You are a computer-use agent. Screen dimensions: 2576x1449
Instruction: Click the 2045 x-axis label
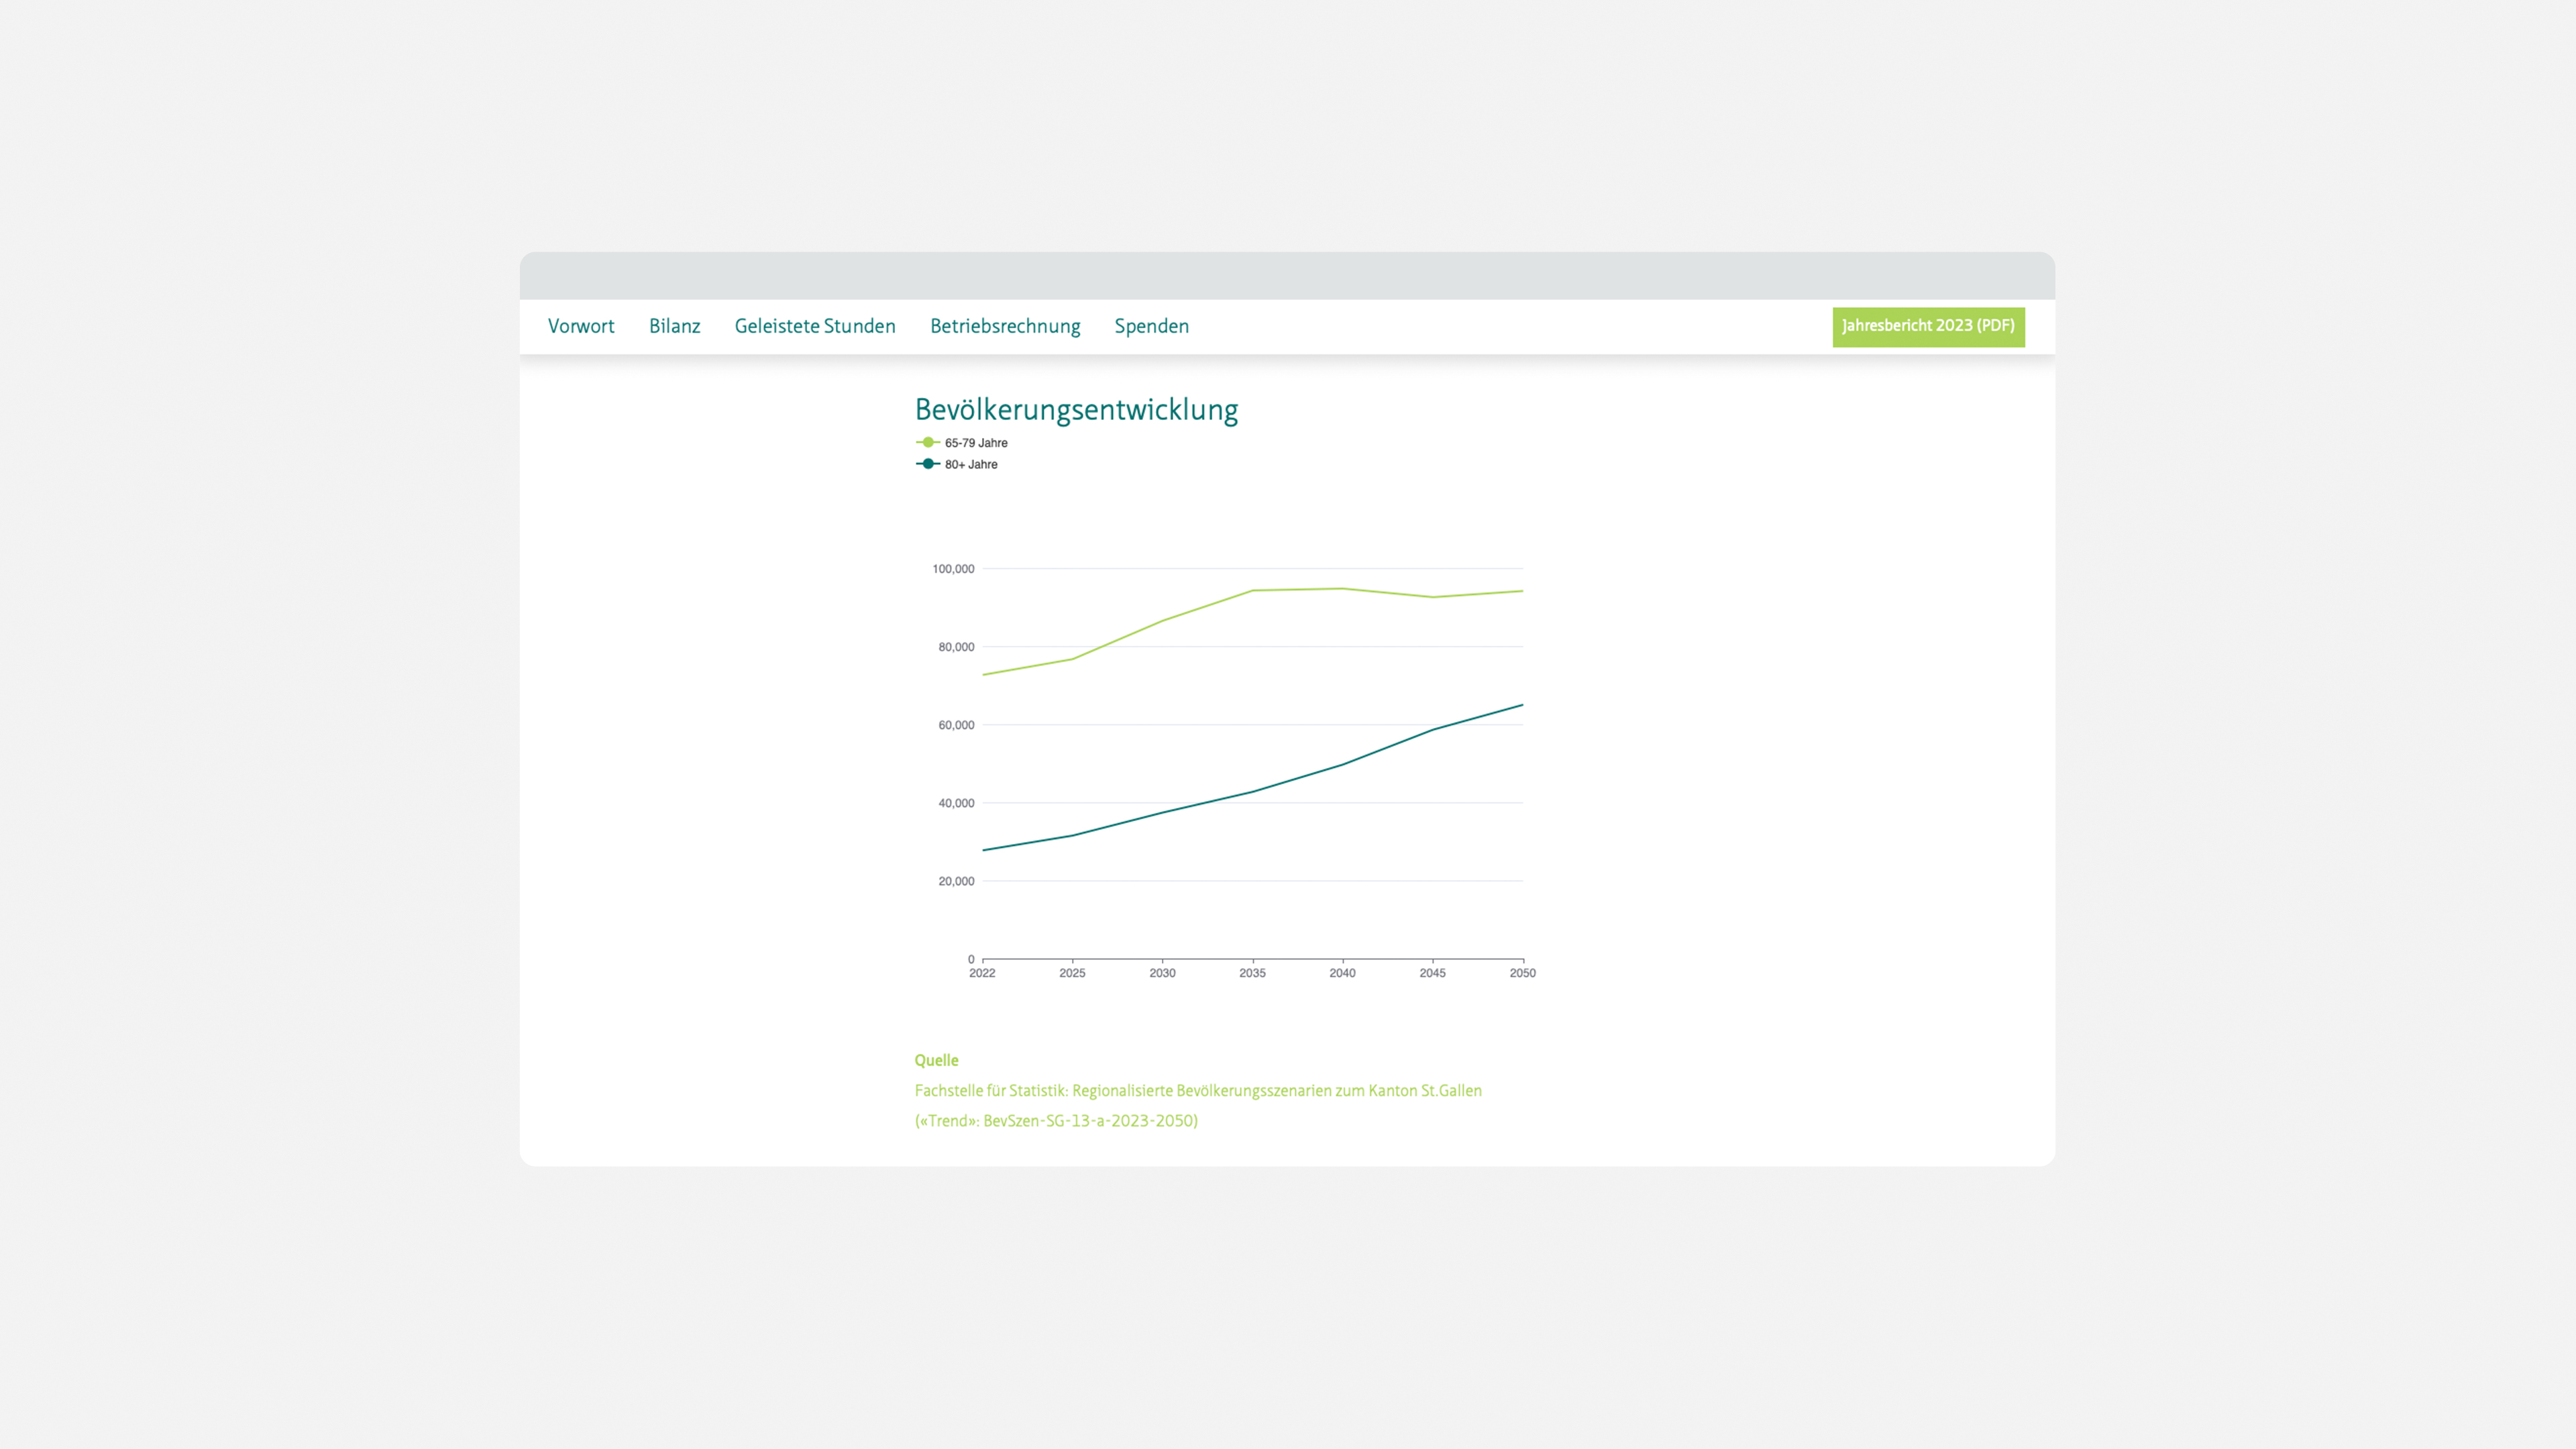coord(1432,973)
